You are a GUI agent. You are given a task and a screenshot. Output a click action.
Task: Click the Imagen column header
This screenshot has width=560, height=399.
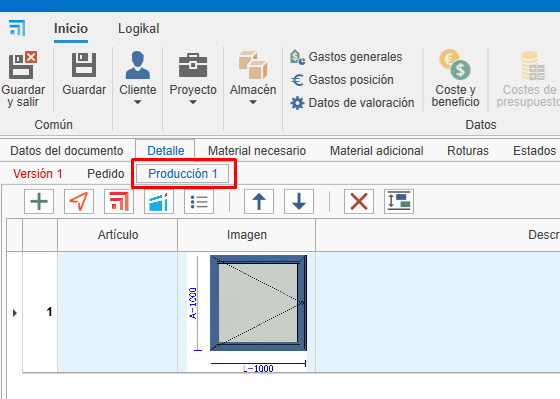point(246,235)
